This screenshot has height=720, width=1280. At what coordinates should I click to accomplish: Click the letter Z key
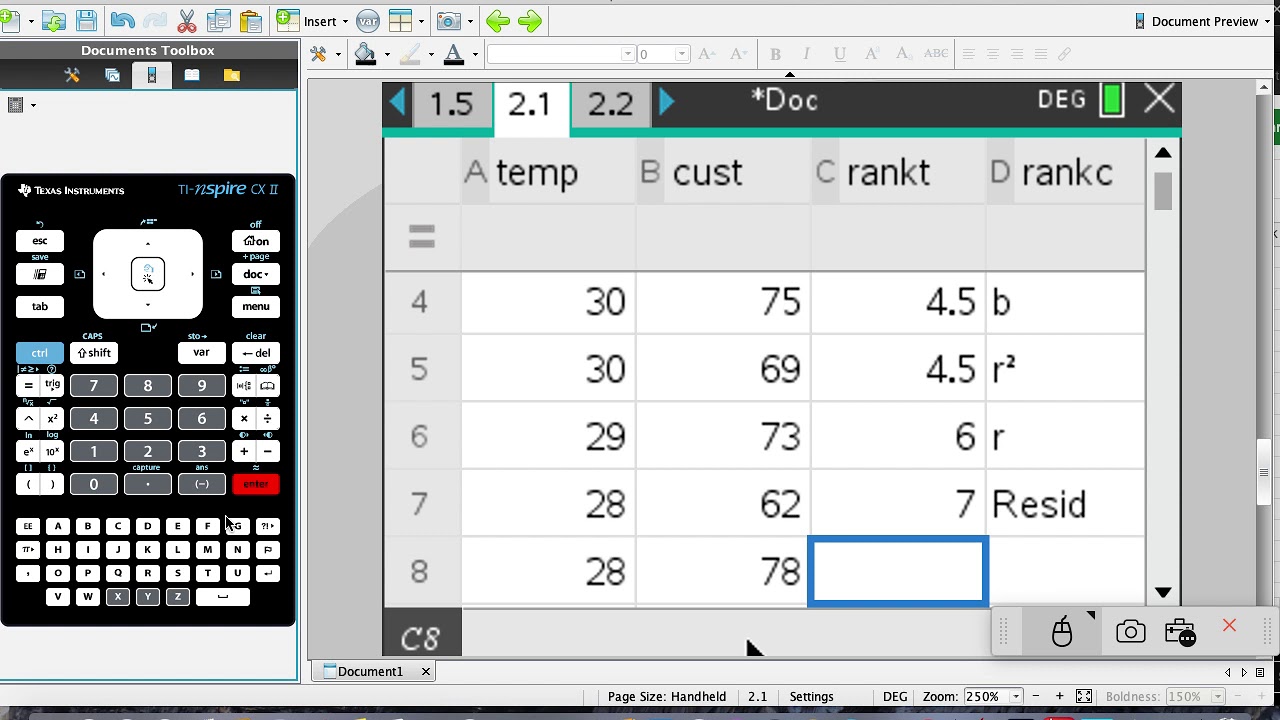177,597
